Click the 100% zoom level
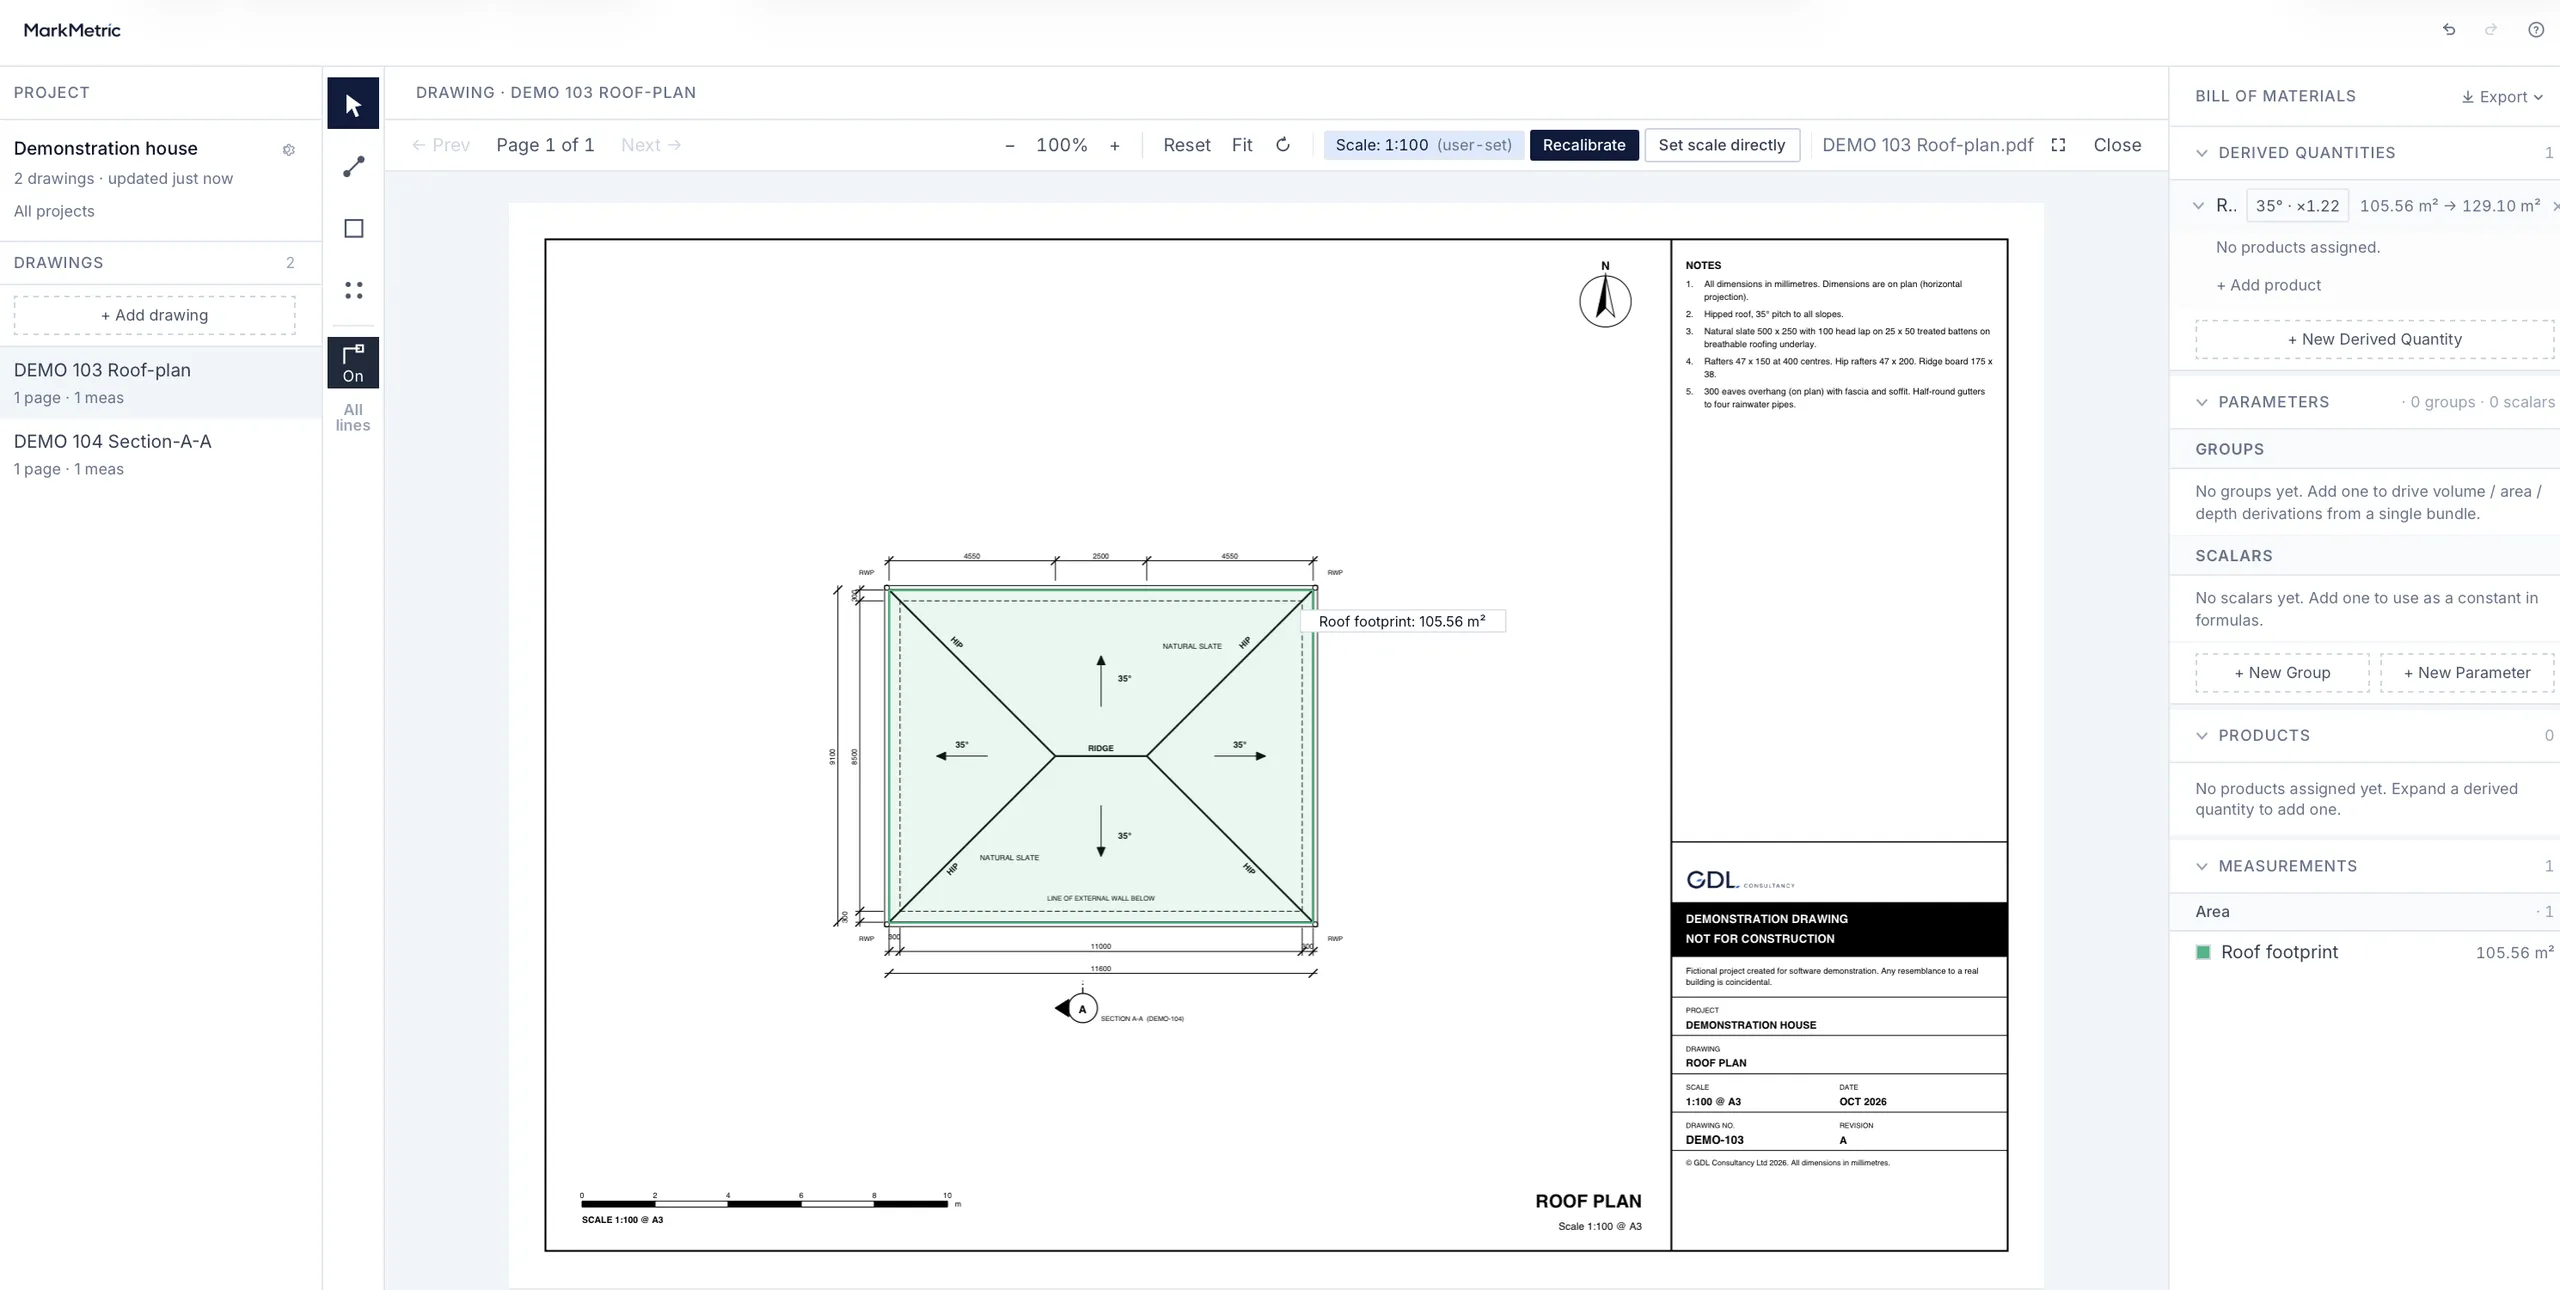Viewport: 2560px width, 1290px height. click(1062, 145)
